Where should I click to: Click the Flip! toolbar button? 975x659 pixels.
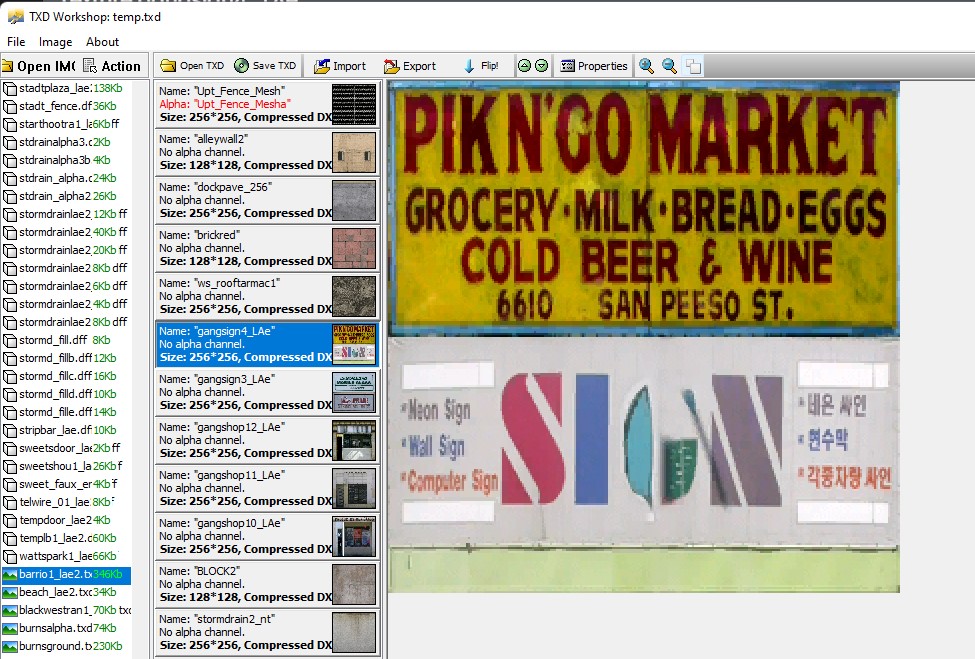pos(481,66)
